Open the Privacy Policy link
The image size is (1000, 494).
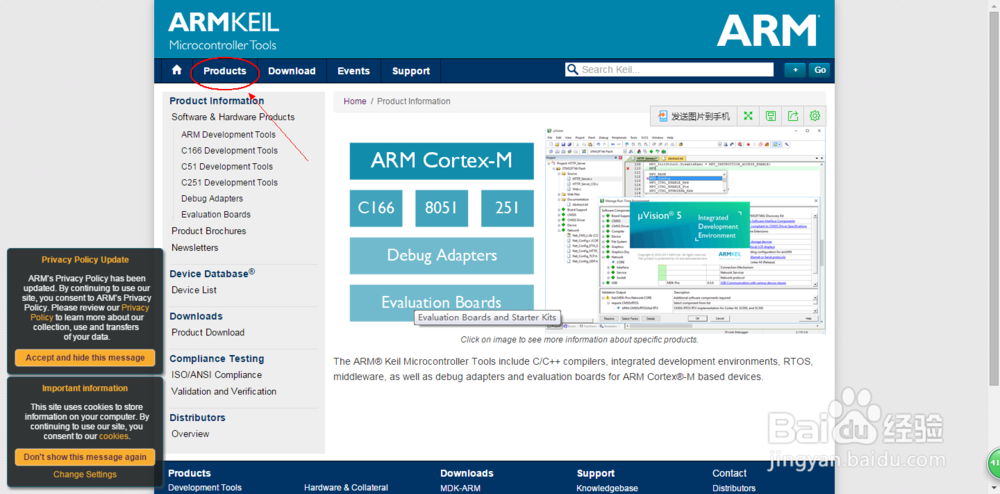tap(90, 312)
